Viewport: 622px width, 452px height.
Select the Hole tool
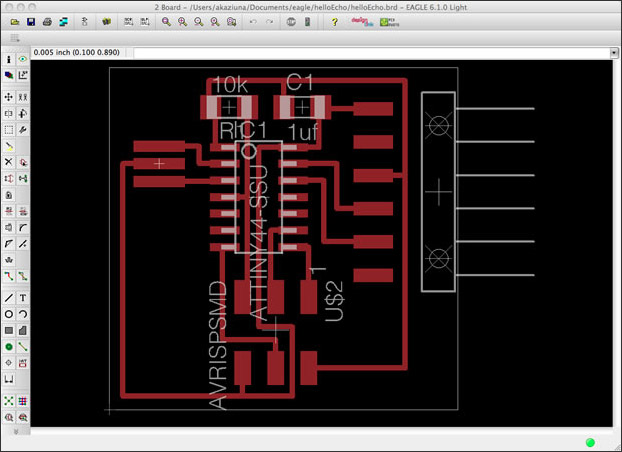(9, 363)
